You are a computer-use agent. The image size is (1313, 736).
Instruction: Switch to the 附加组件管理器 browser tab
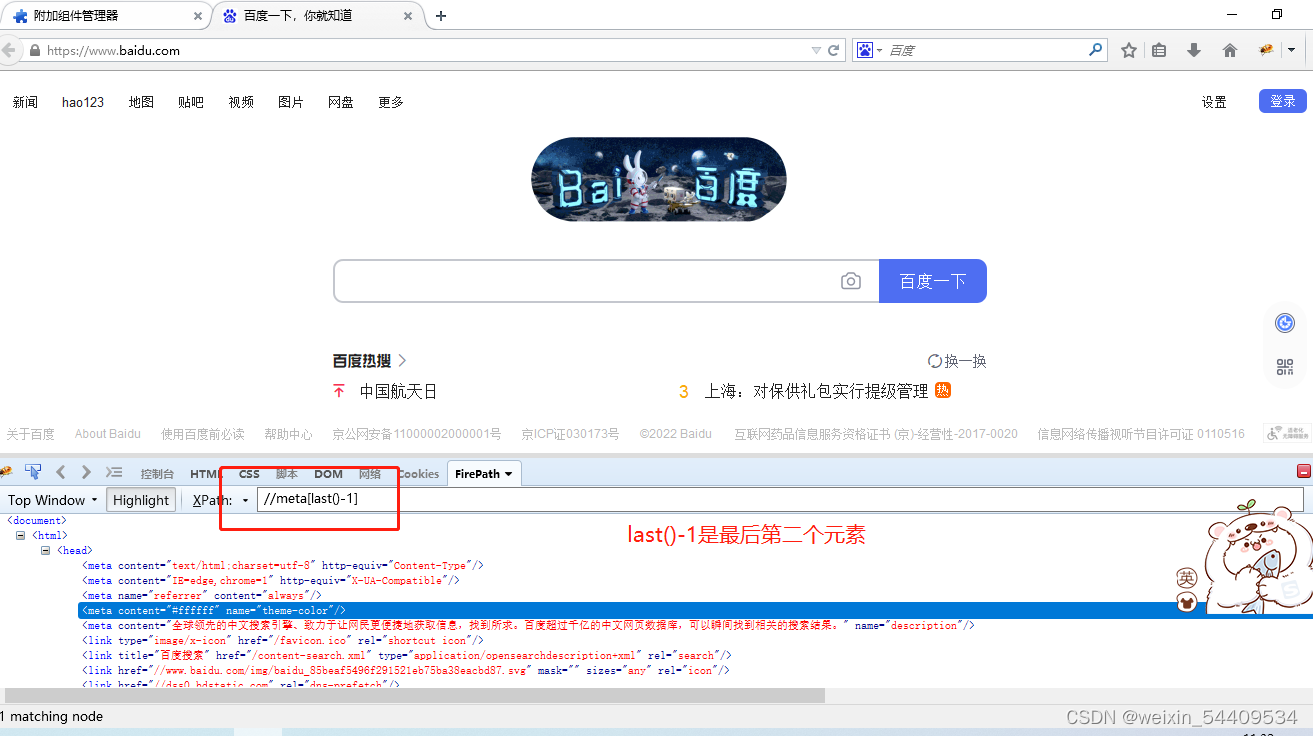105,16
